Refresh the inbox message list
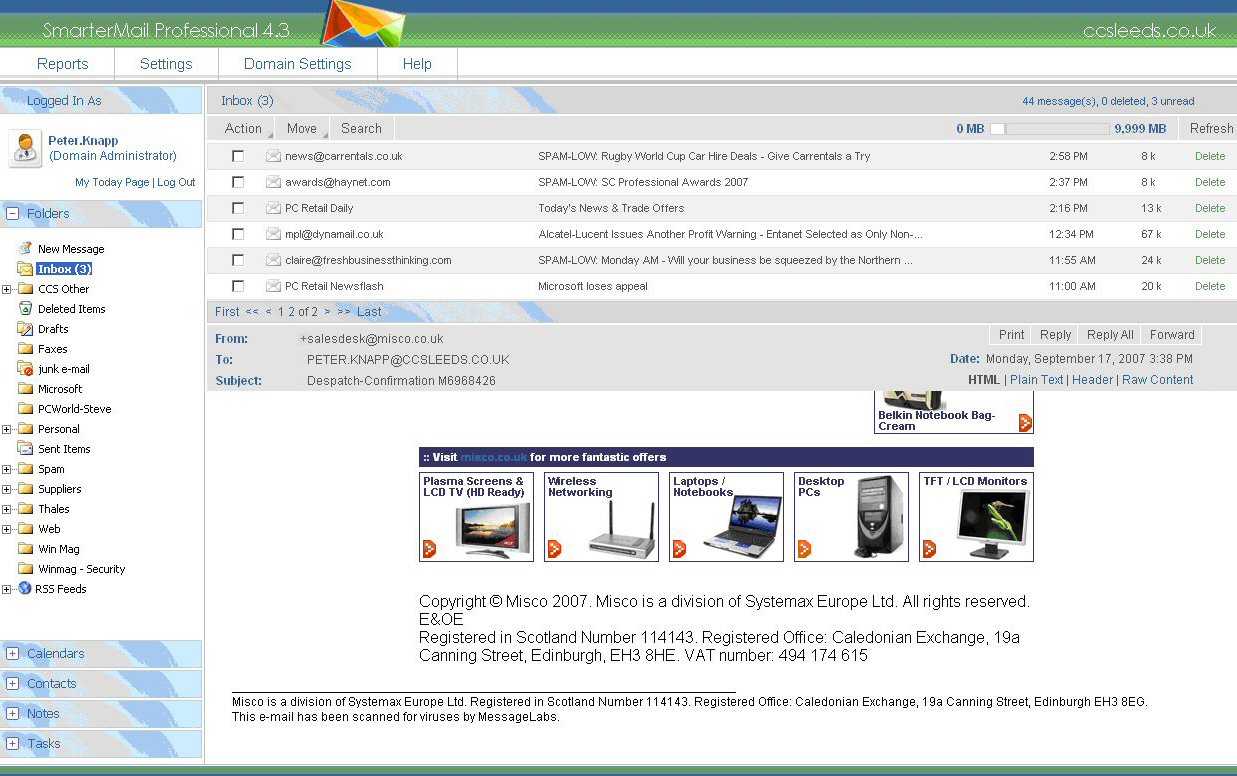This screenshot has height=776, width=1237. [x=1211, y=128]
